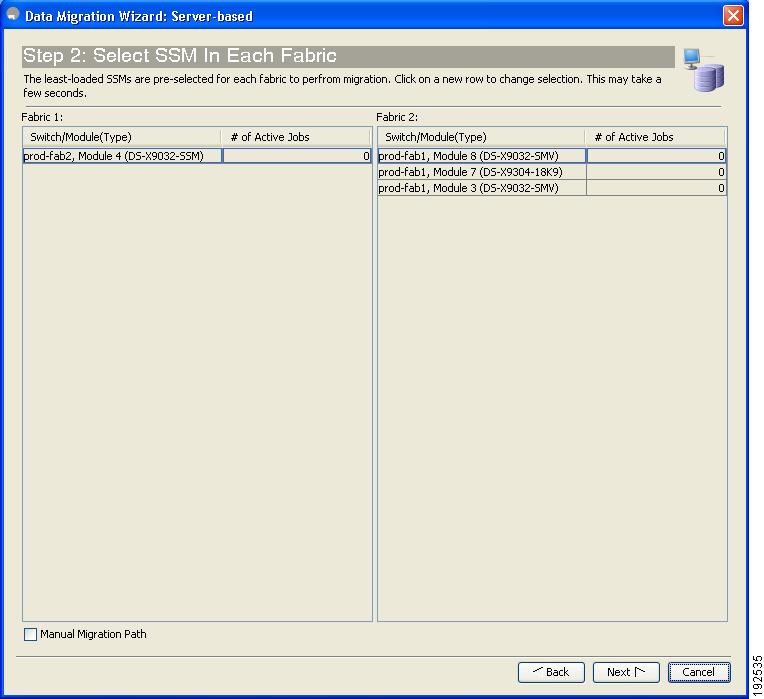
Task: Click Fabric 1 # of Active Jobs header
Action: click(296, 137)
